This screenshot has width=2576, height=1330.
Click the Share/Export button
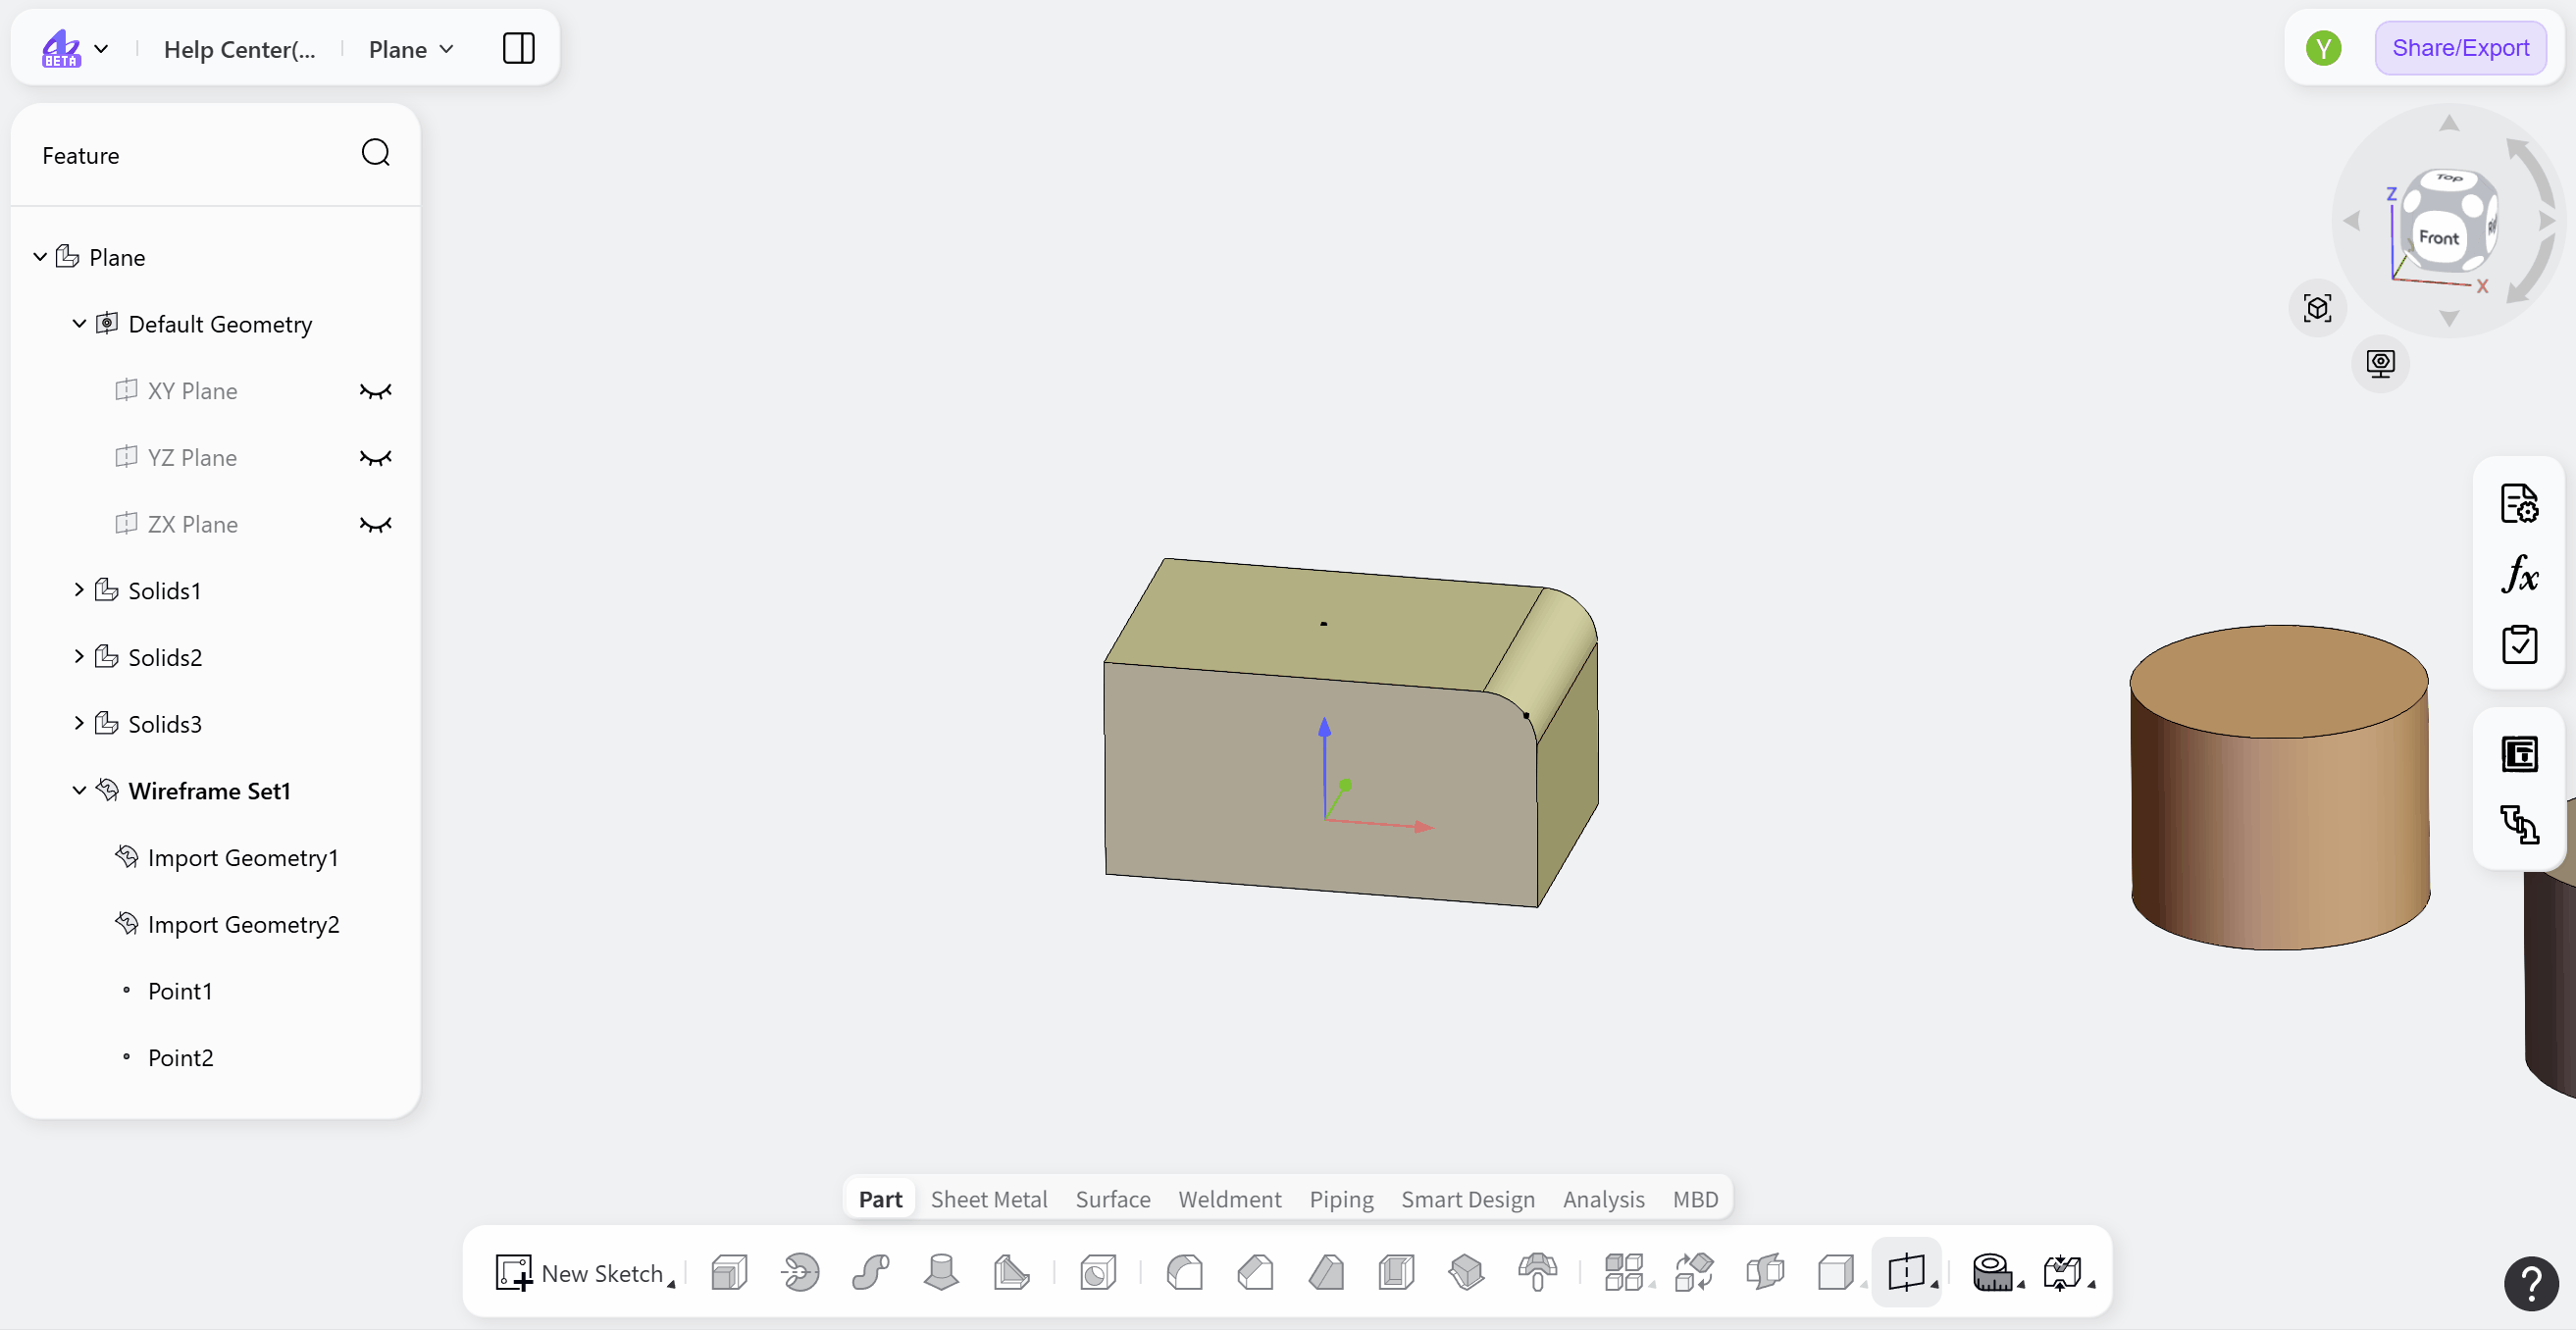pos(2459,48)
